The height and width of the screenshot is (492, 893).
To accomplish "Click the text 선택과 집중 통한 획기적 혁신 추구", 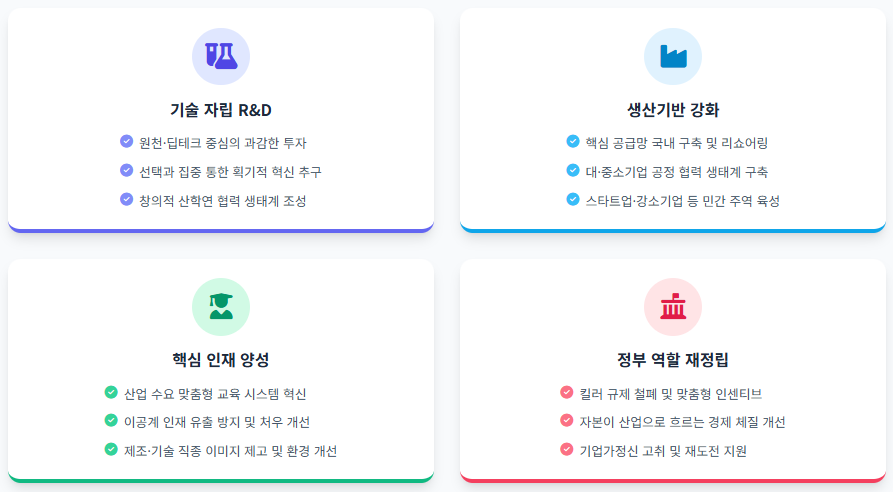I will tap(231, 172).
